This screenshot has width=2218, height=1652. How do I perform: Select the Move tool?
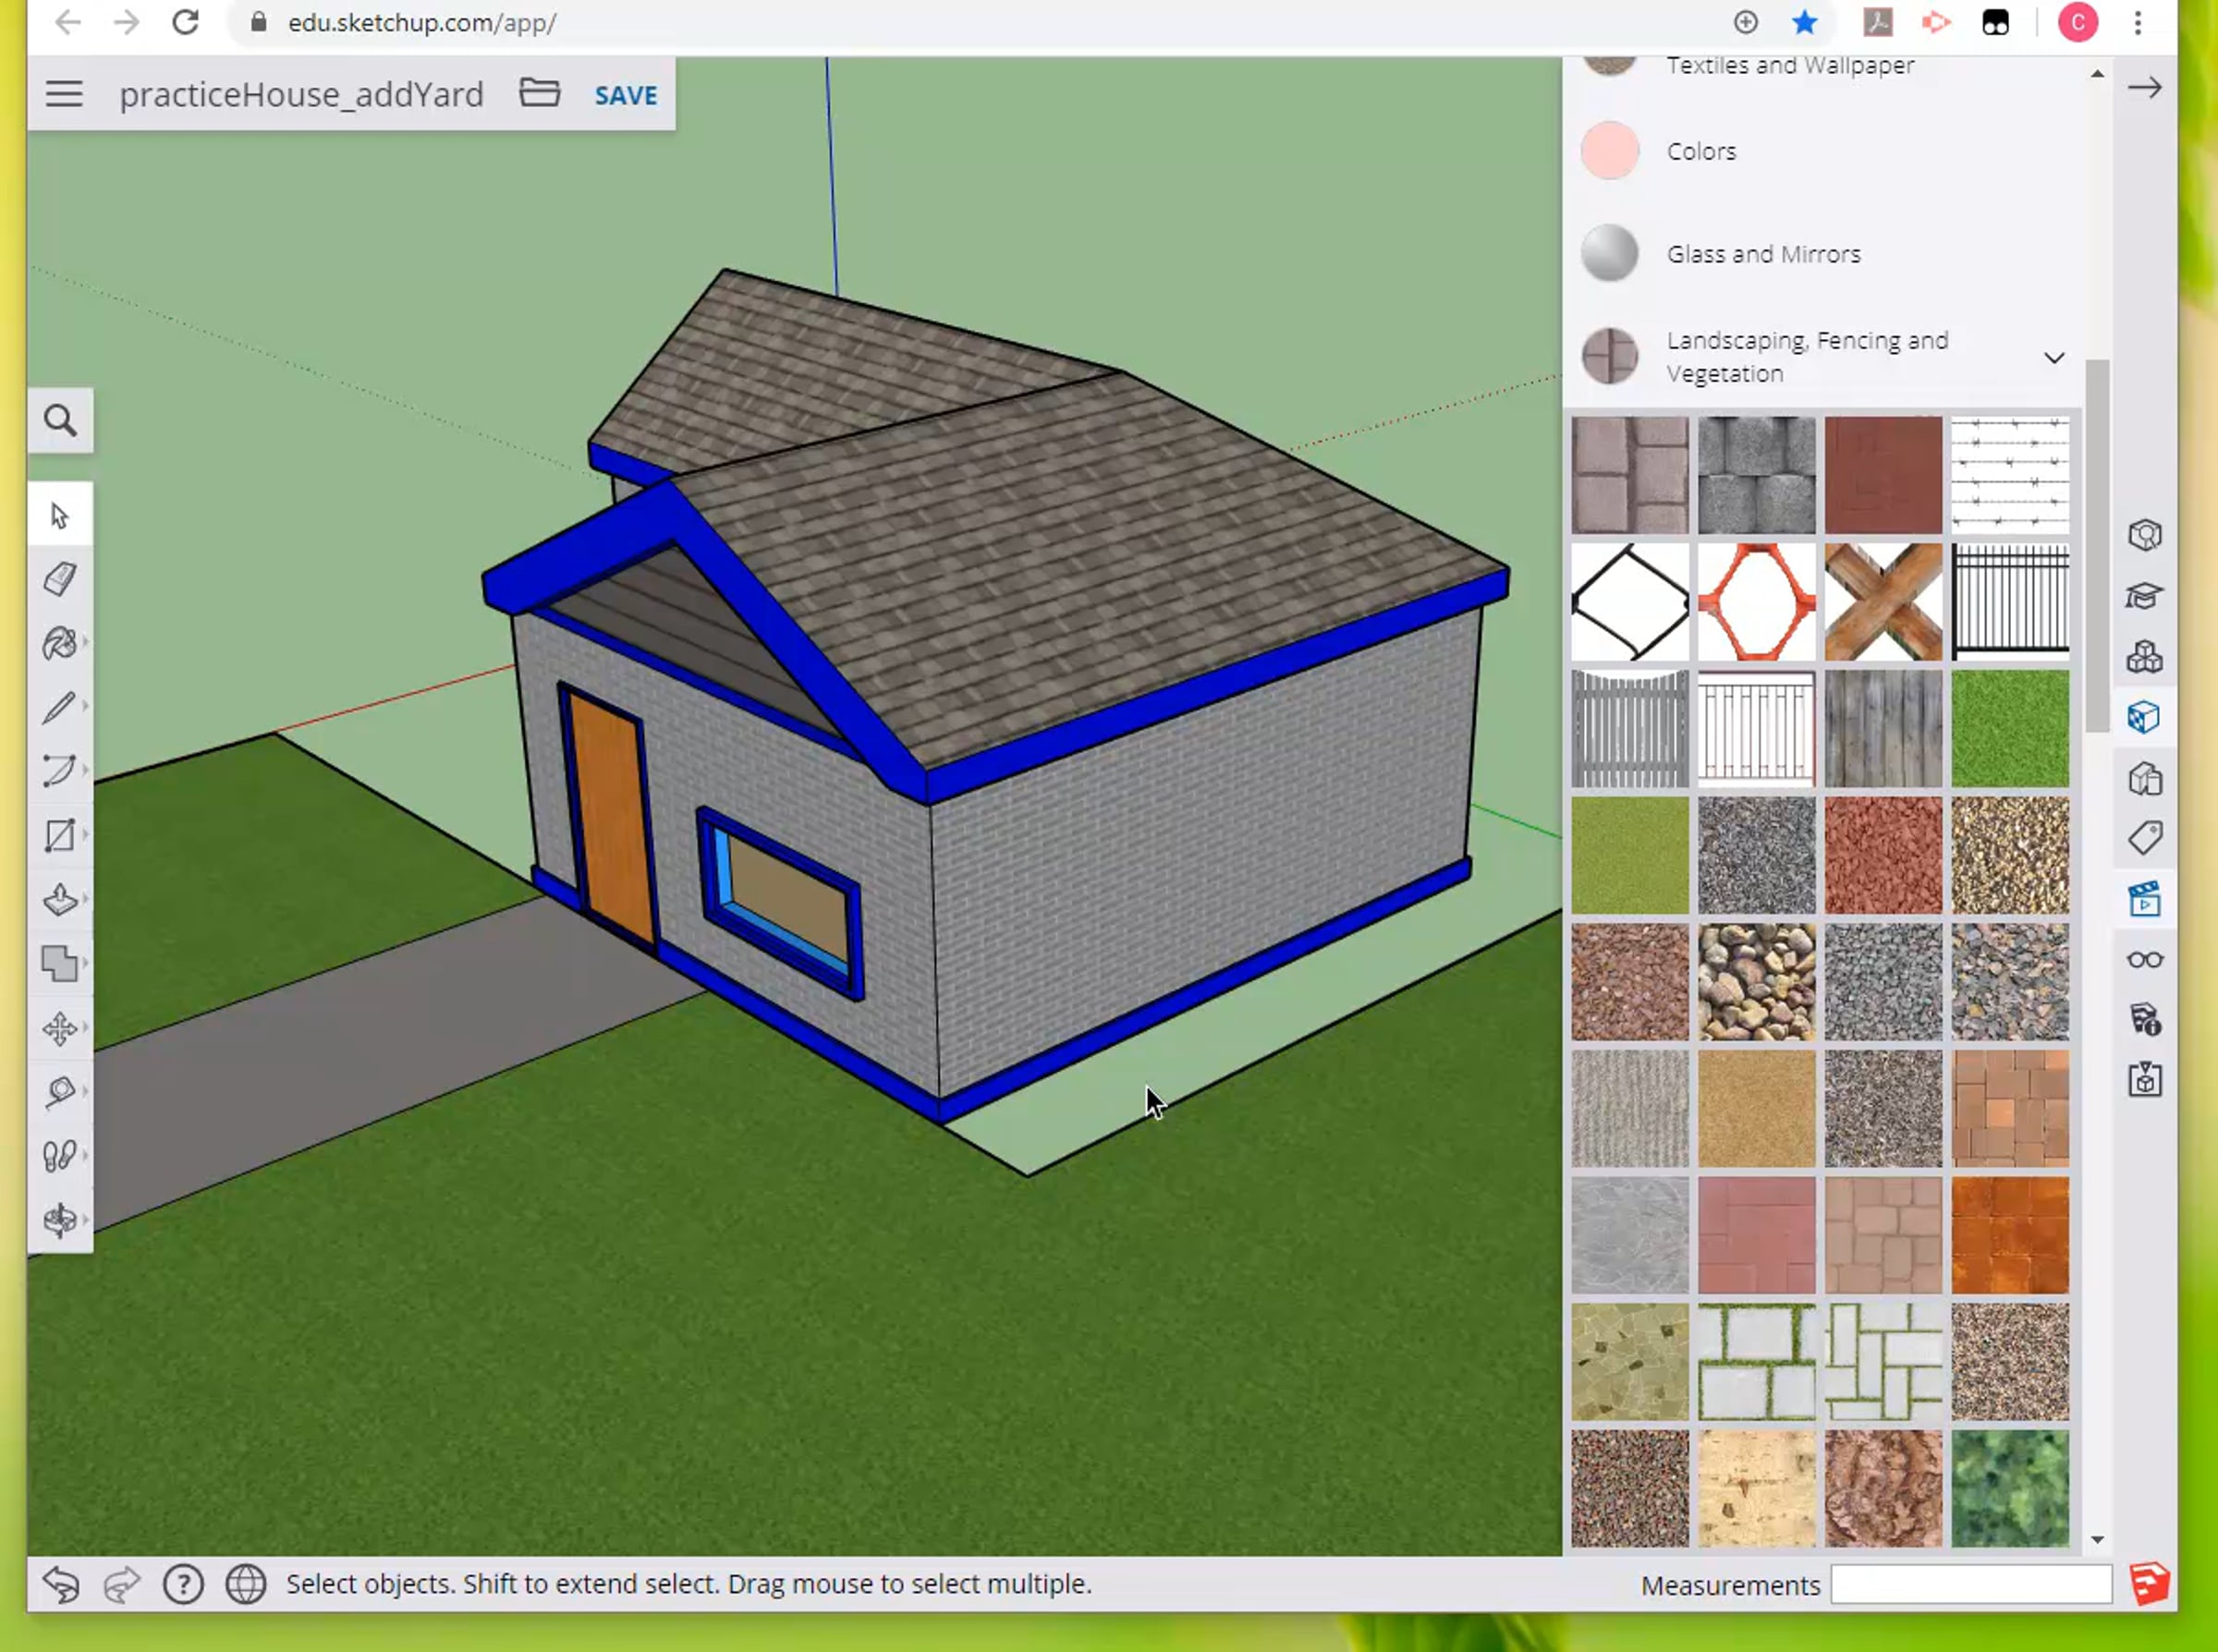[x=59, y=1028]
